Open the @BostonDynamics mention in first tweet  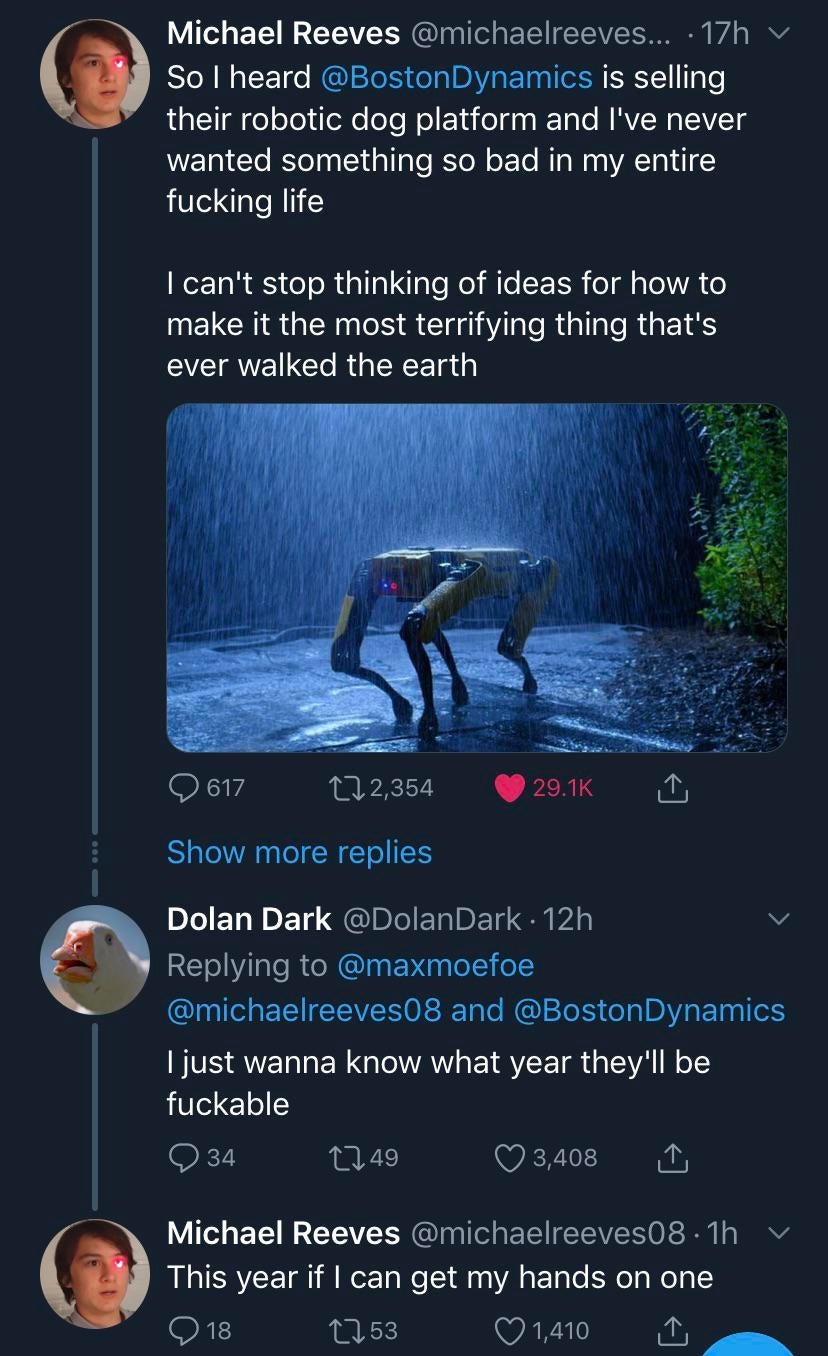pyautogui.click(x=457, y=77)
